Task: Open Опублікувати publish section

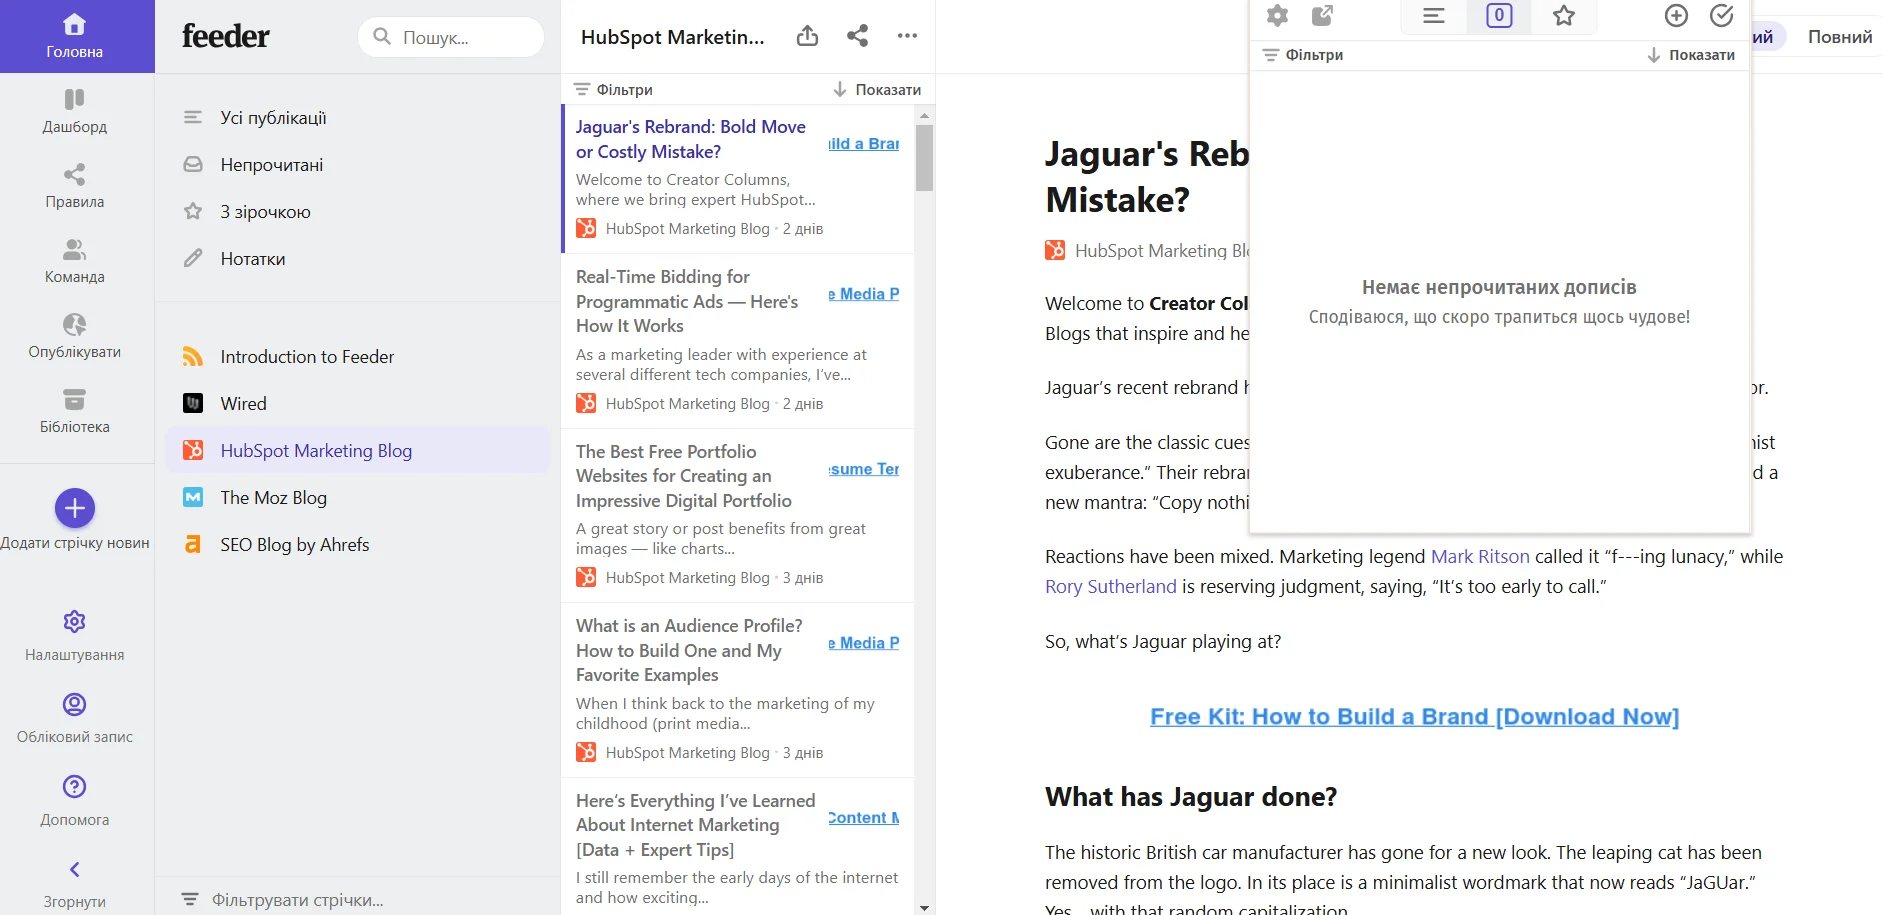Action: click(x=75, y=336)
